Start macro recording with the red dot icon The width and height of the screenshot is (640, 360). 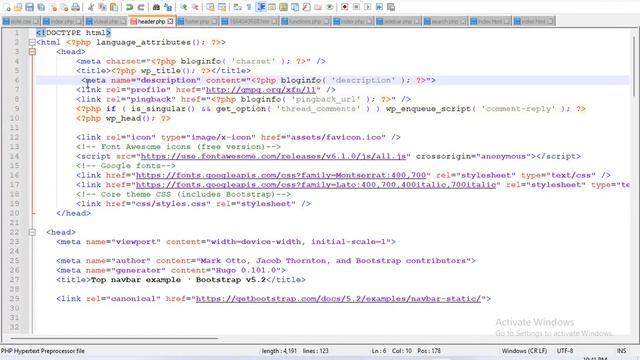tap(344, 7)
